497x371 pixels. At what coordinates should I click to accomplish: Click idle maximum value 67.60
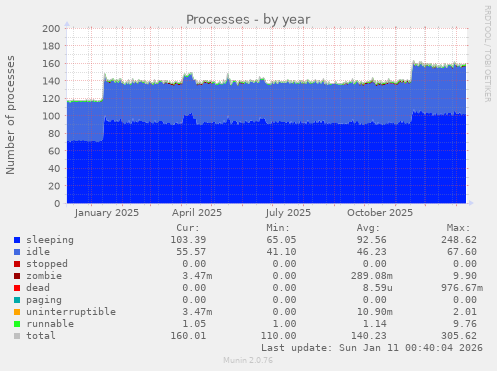(462, 252)
